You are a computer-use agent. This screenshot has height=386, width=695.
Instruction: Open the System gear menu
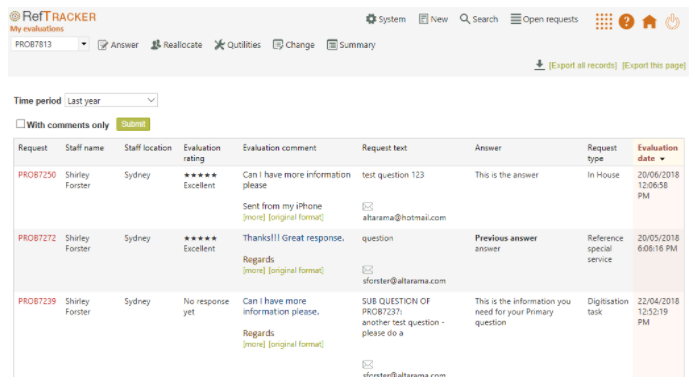(x=386, y=19)
